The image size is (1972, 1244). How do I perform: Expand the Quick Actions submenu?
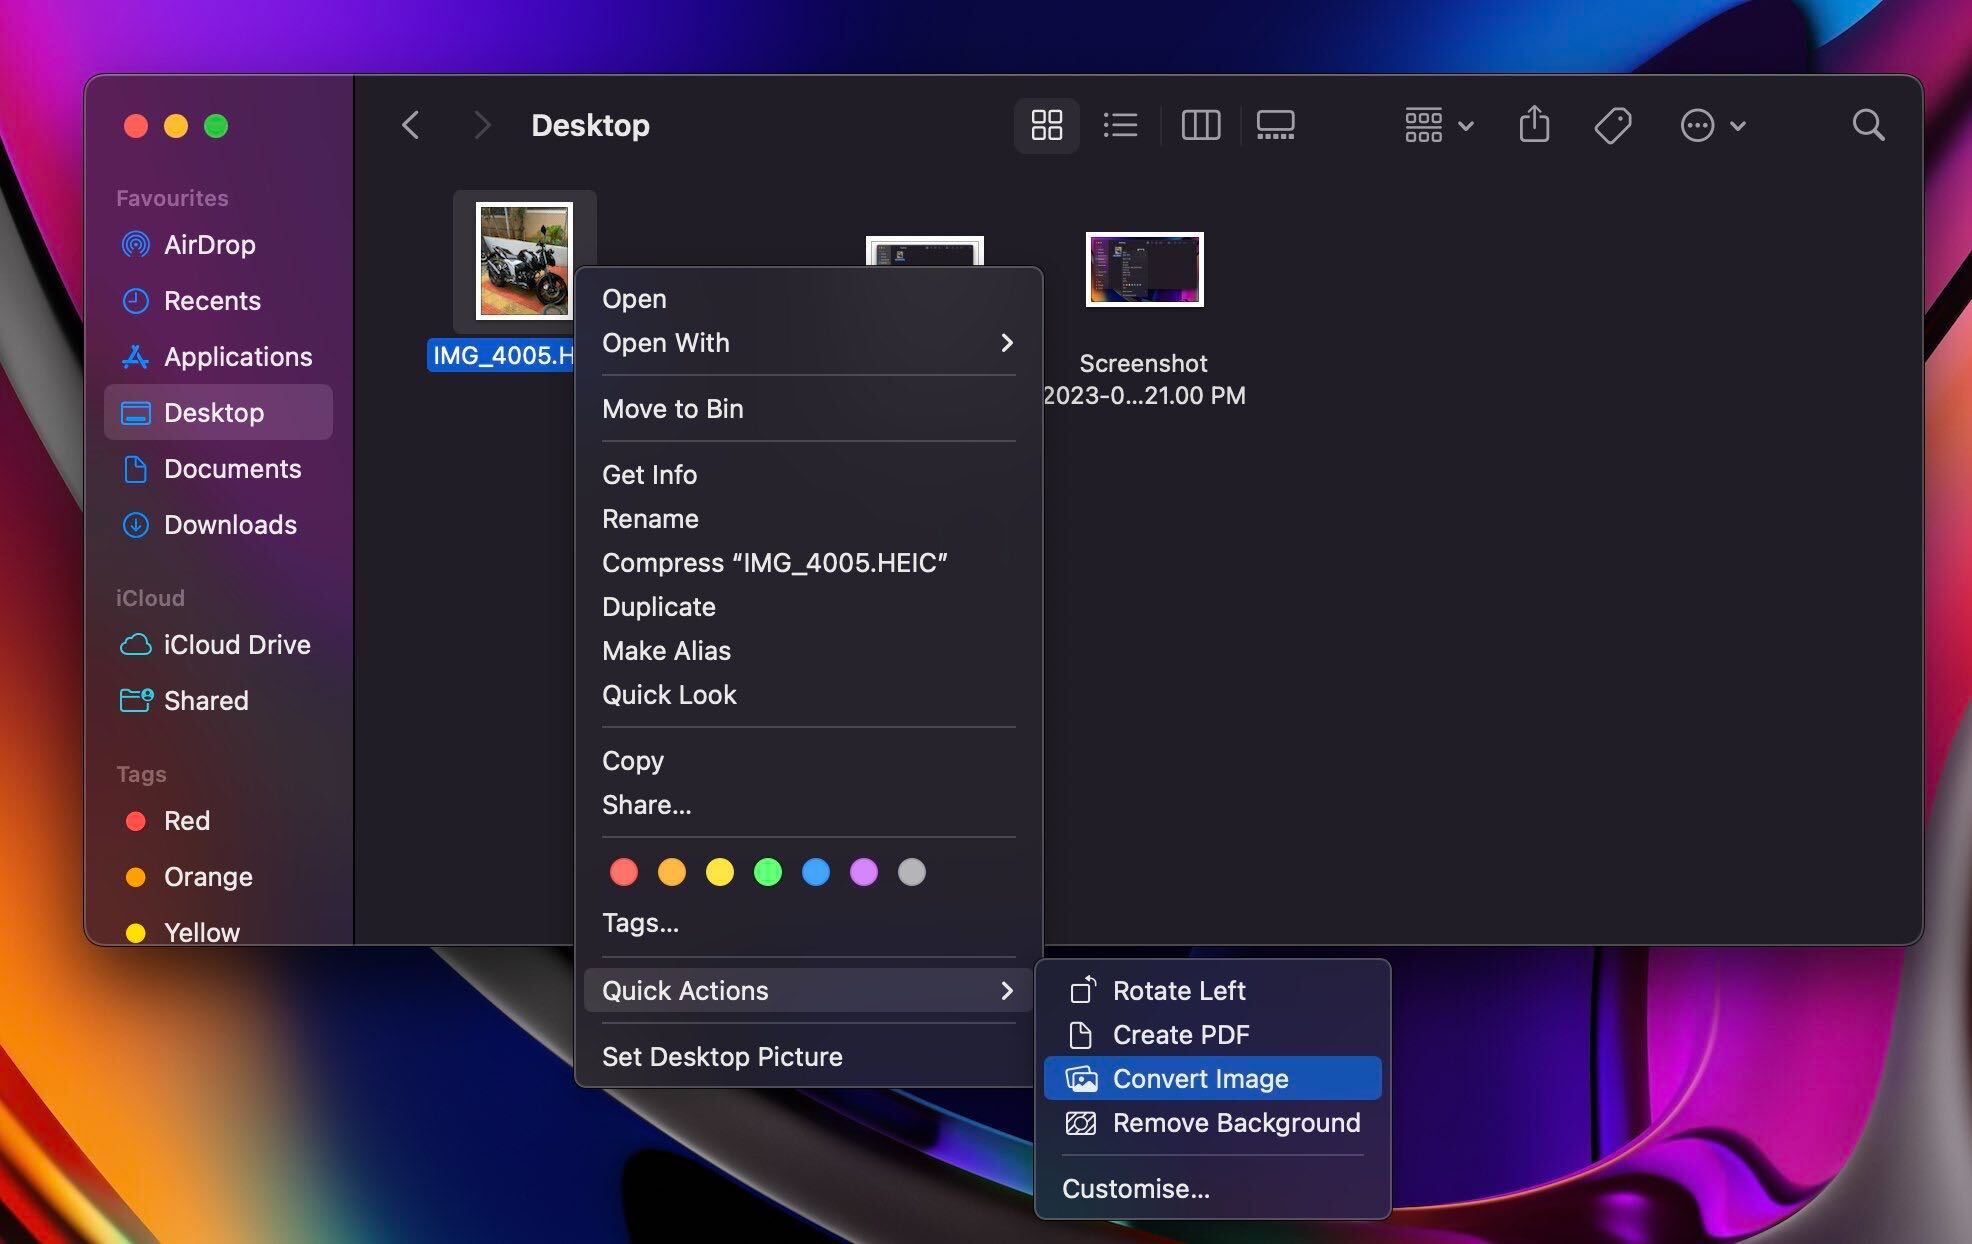click(808, 990)
